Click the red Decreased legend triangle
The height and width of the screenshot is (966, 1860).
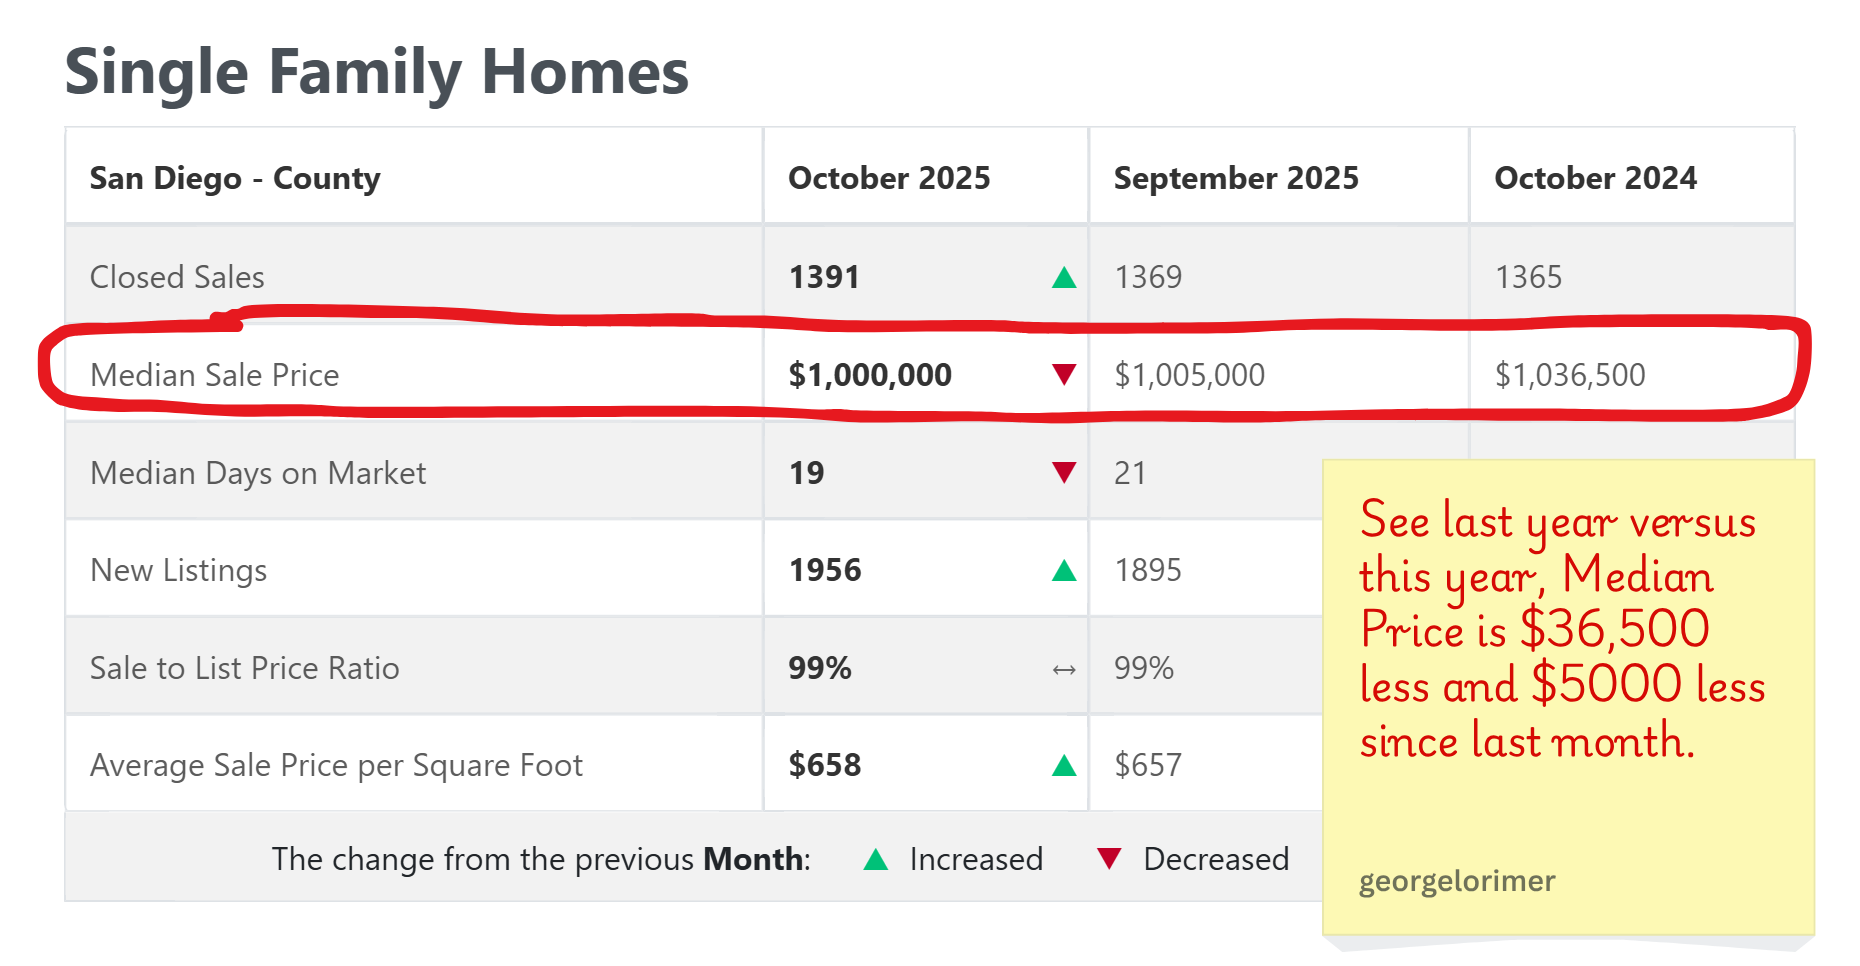[1109, 859]
